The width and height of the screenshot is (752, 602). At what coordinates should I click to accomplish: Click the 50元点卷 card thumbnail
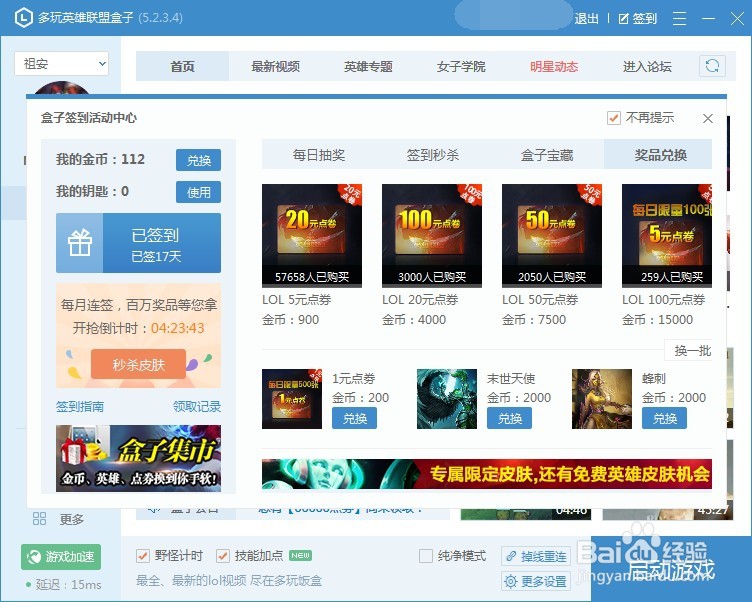(x=552, y=236)
